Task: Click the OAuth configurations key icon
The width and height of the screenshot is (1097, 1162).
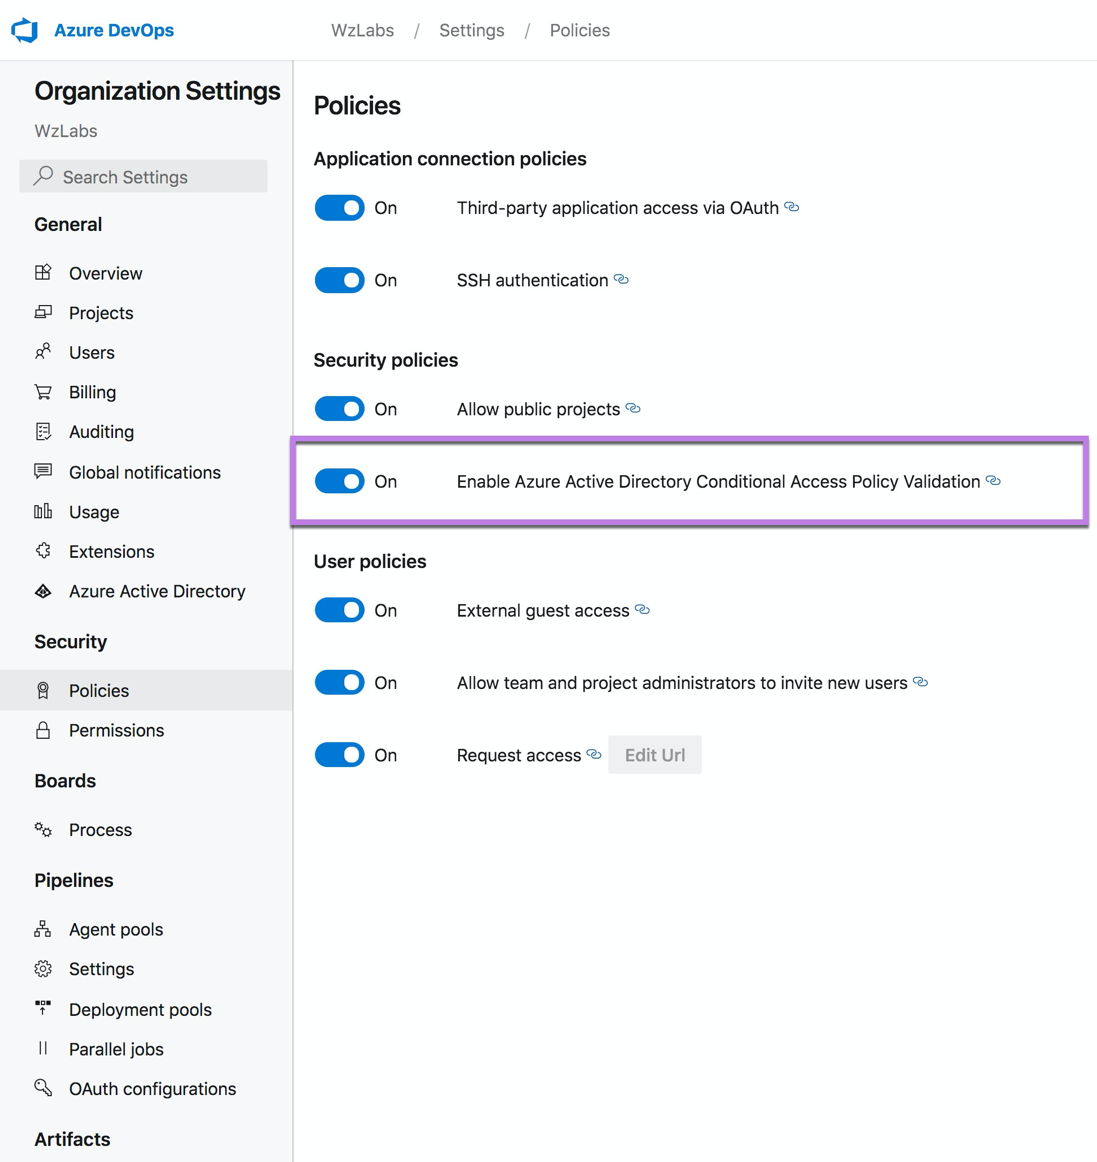Action: (x=43, y=1088)
